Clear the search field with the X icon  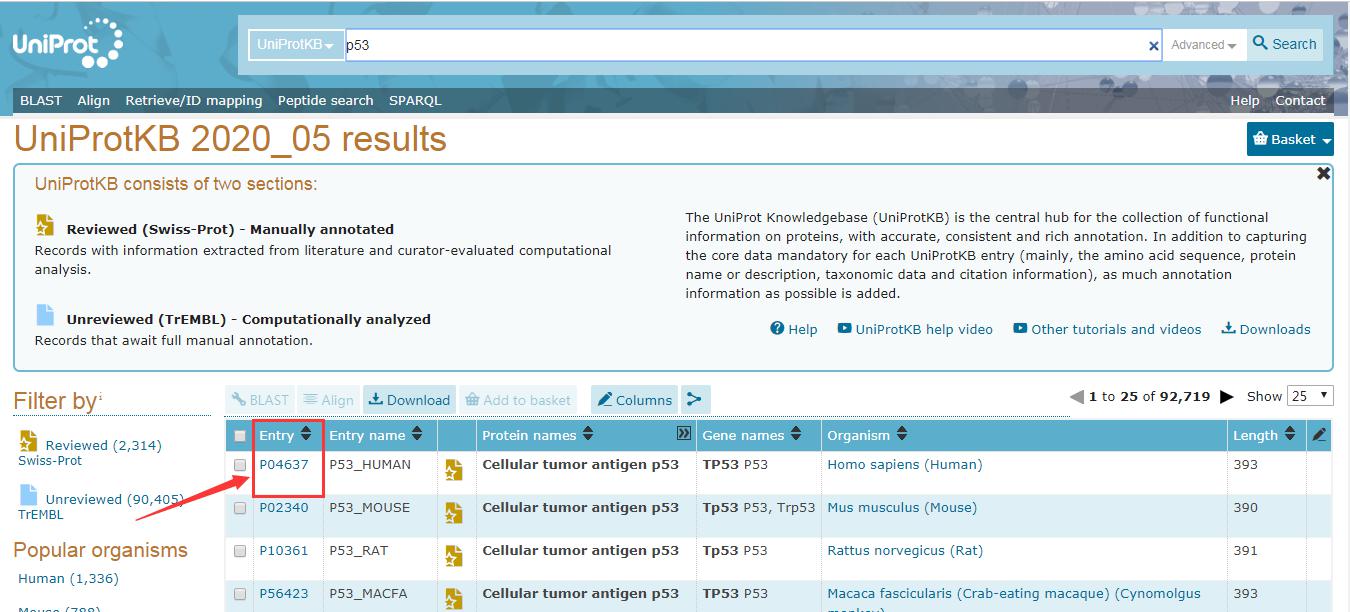pyautogui.click(x=1153, y=45)
